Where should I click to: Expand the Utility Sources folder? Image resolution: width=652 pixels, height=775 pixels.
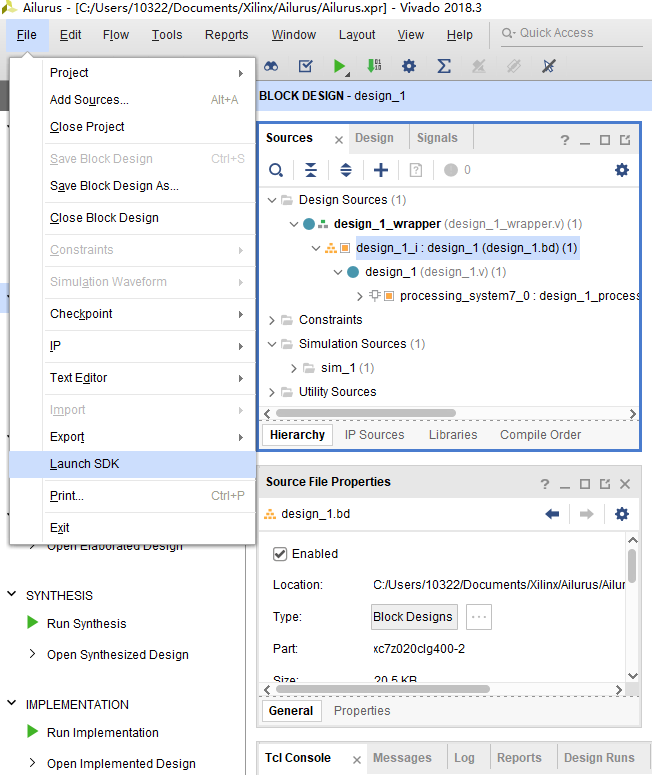tap(271, 392)
